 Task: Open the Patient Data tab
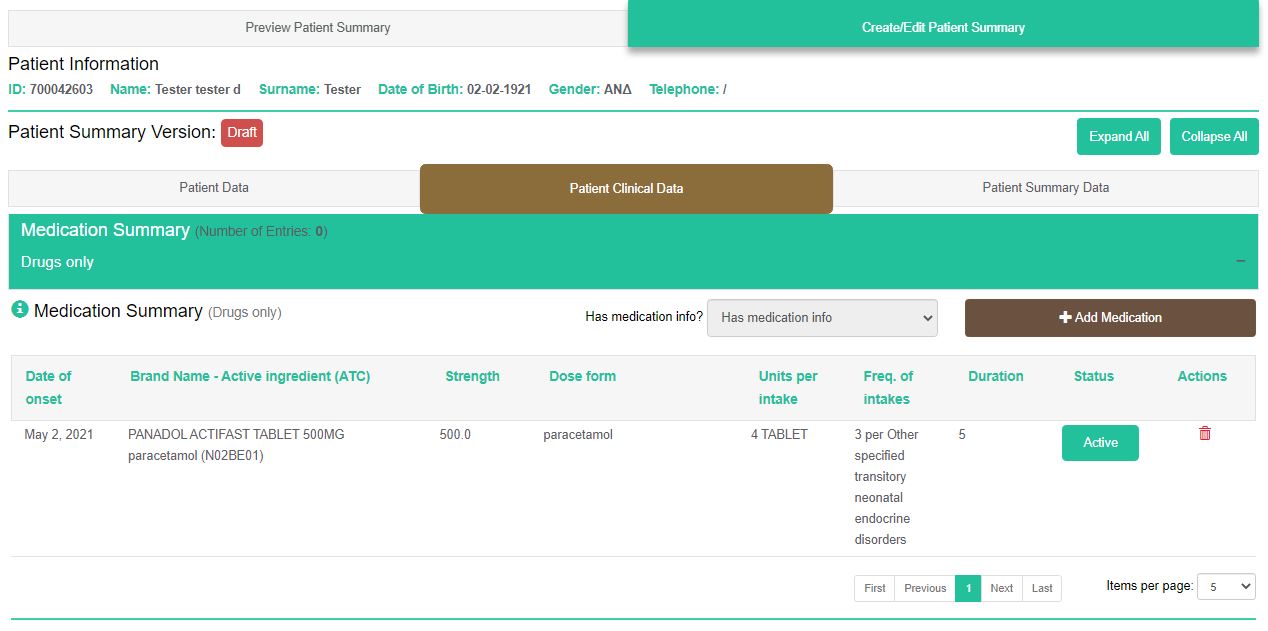coord(214,188)
